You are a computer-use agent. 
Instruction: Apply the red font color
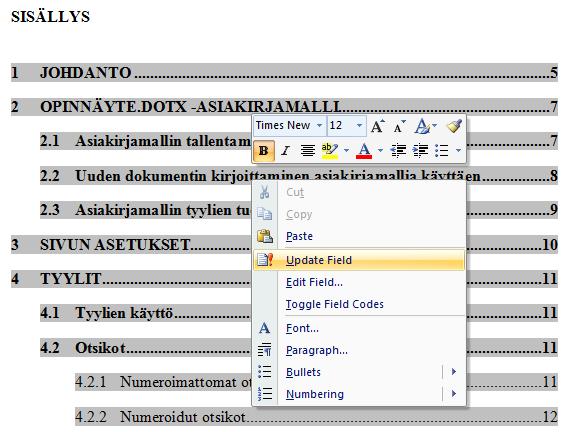click(364, 150)
